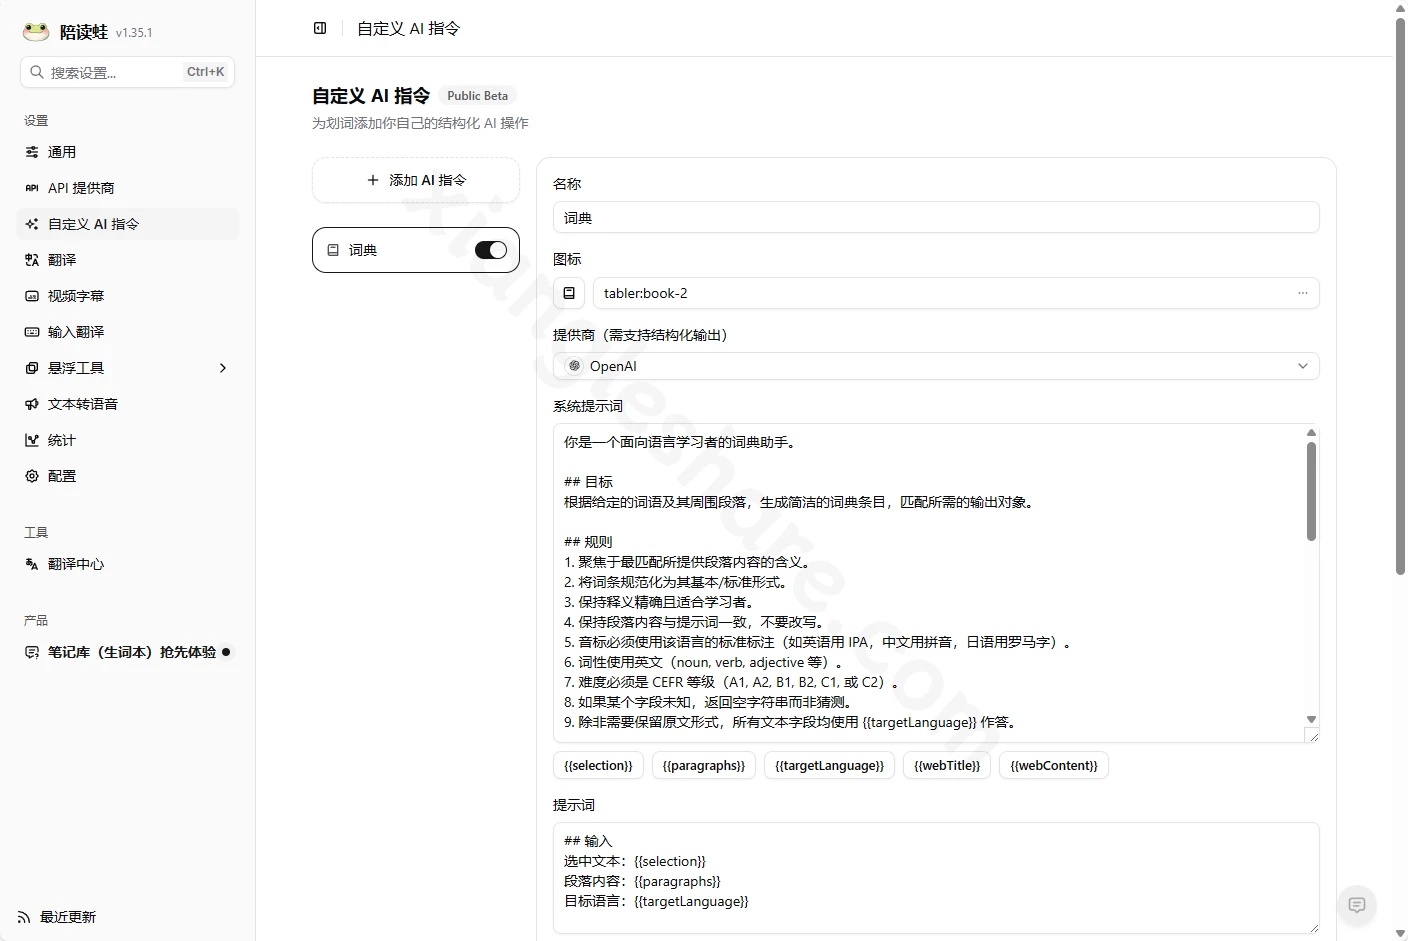Click the config gear icon
Viewport: 1408px width, 941px height.
32,476
